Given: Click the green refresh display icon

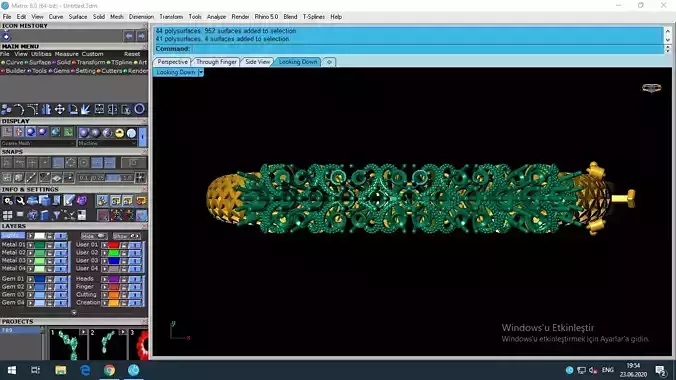Looking at the screenshot, I should [68, 132].
